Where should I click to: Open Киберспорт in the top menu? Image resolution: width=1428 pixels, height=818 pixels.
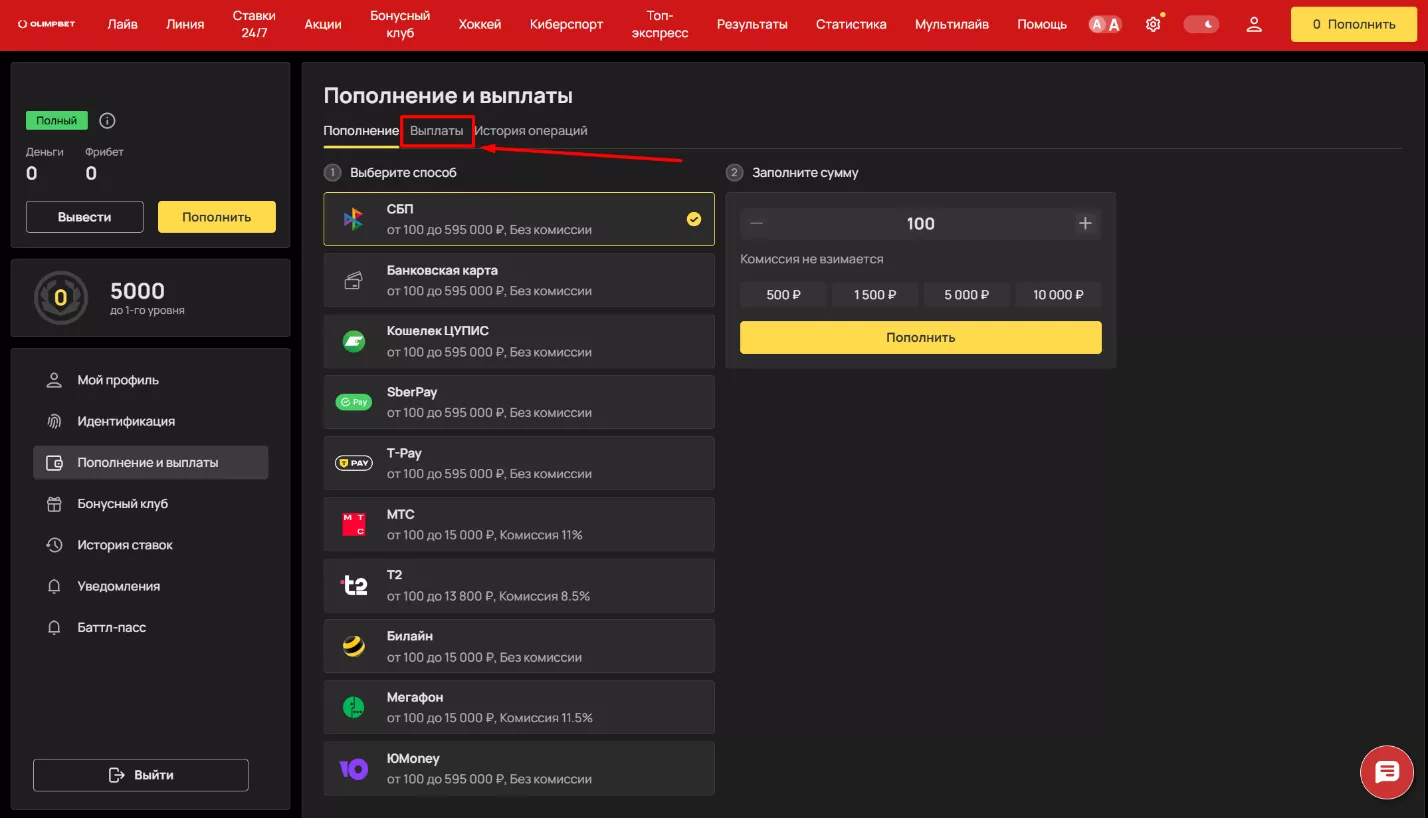point(566,23)
